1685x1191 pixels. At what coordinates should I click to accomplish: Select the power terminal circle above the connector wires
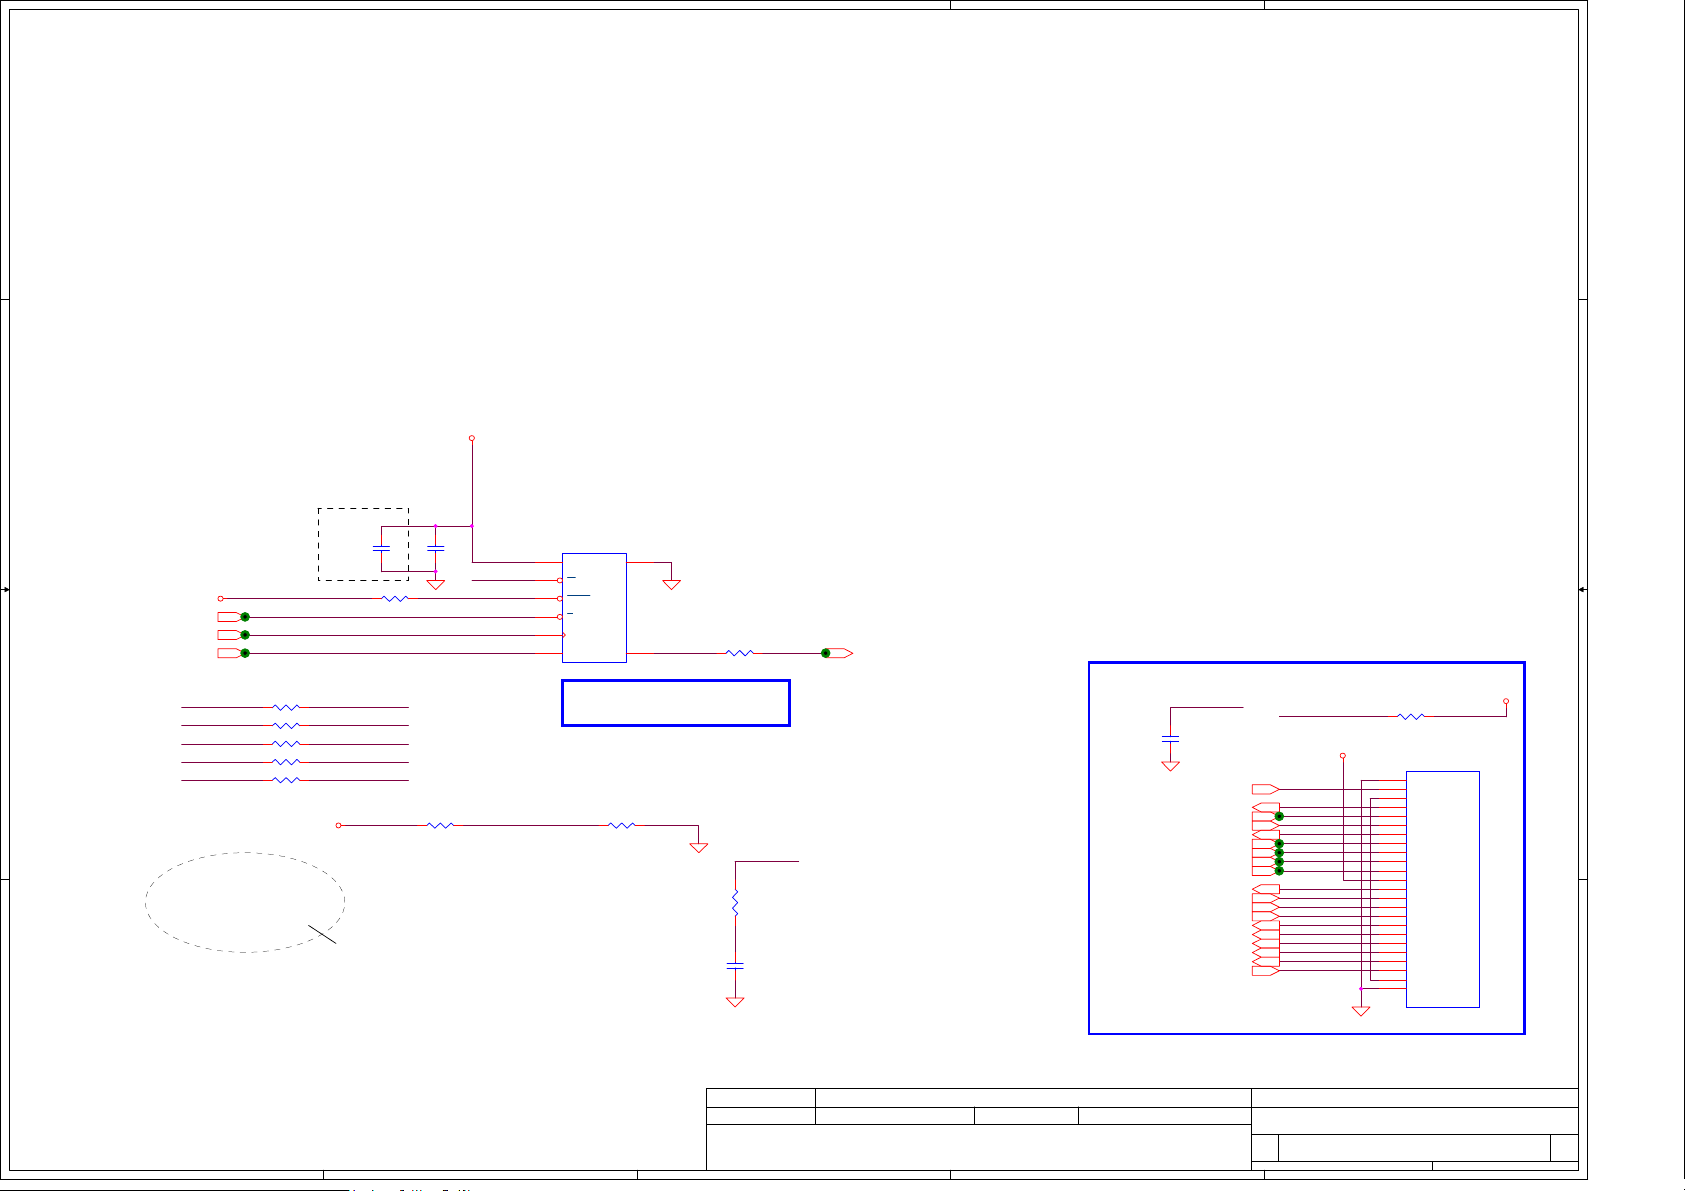(1343, 756)
